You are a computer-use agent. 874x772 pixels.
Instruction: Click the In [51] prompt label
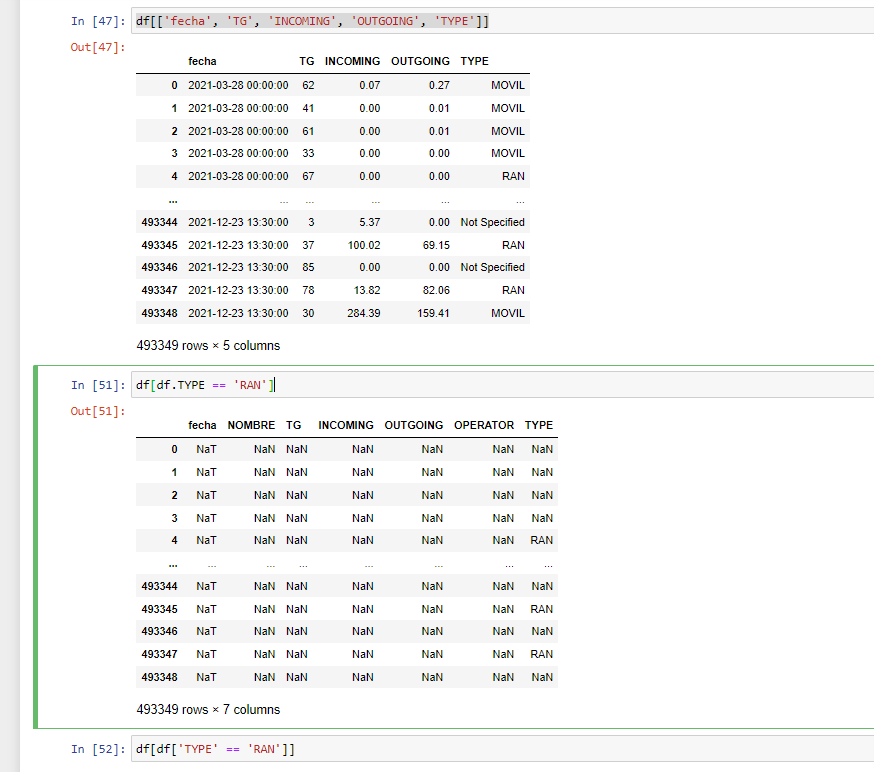pos(98,385)
